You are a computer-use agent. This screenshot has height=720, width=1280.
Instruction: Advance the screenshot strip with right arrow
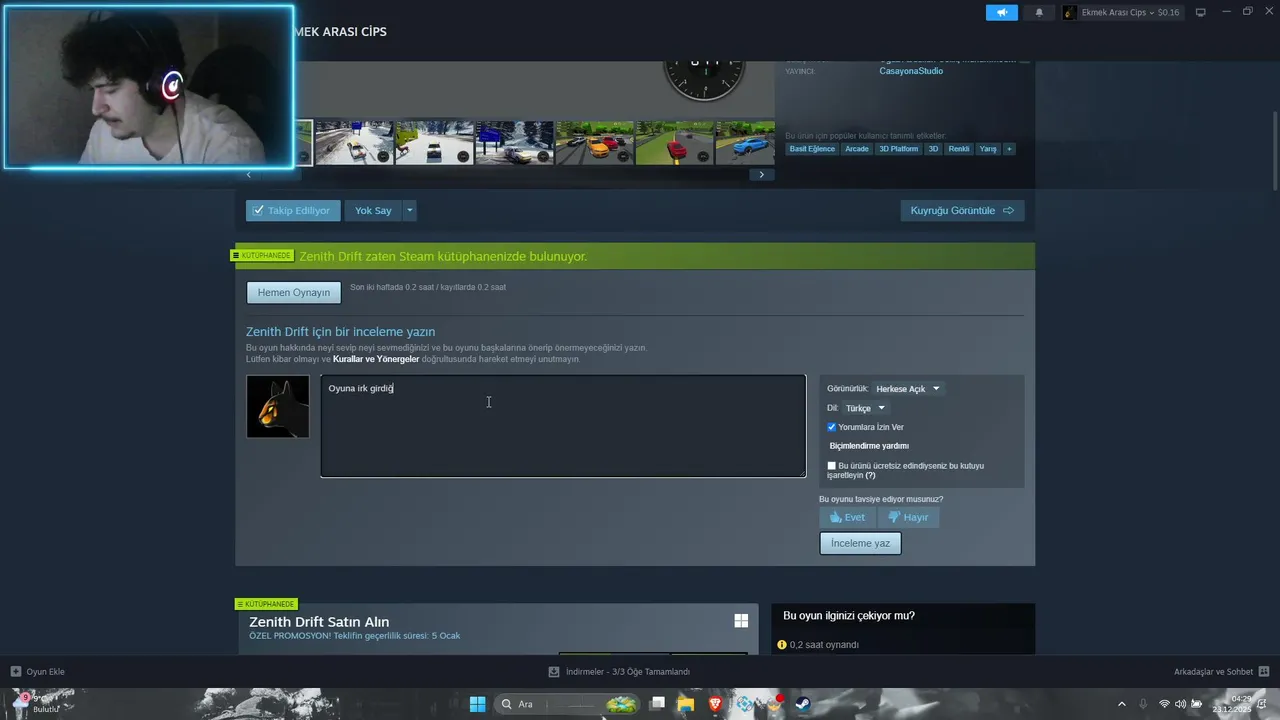point(761,174)
